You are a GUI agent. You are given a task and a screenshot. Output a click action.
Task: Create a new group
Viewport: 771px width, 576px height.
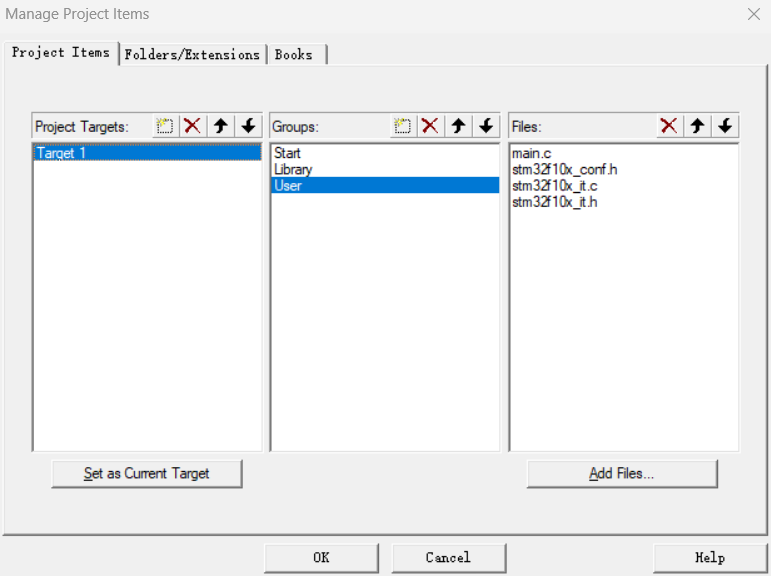403,126
